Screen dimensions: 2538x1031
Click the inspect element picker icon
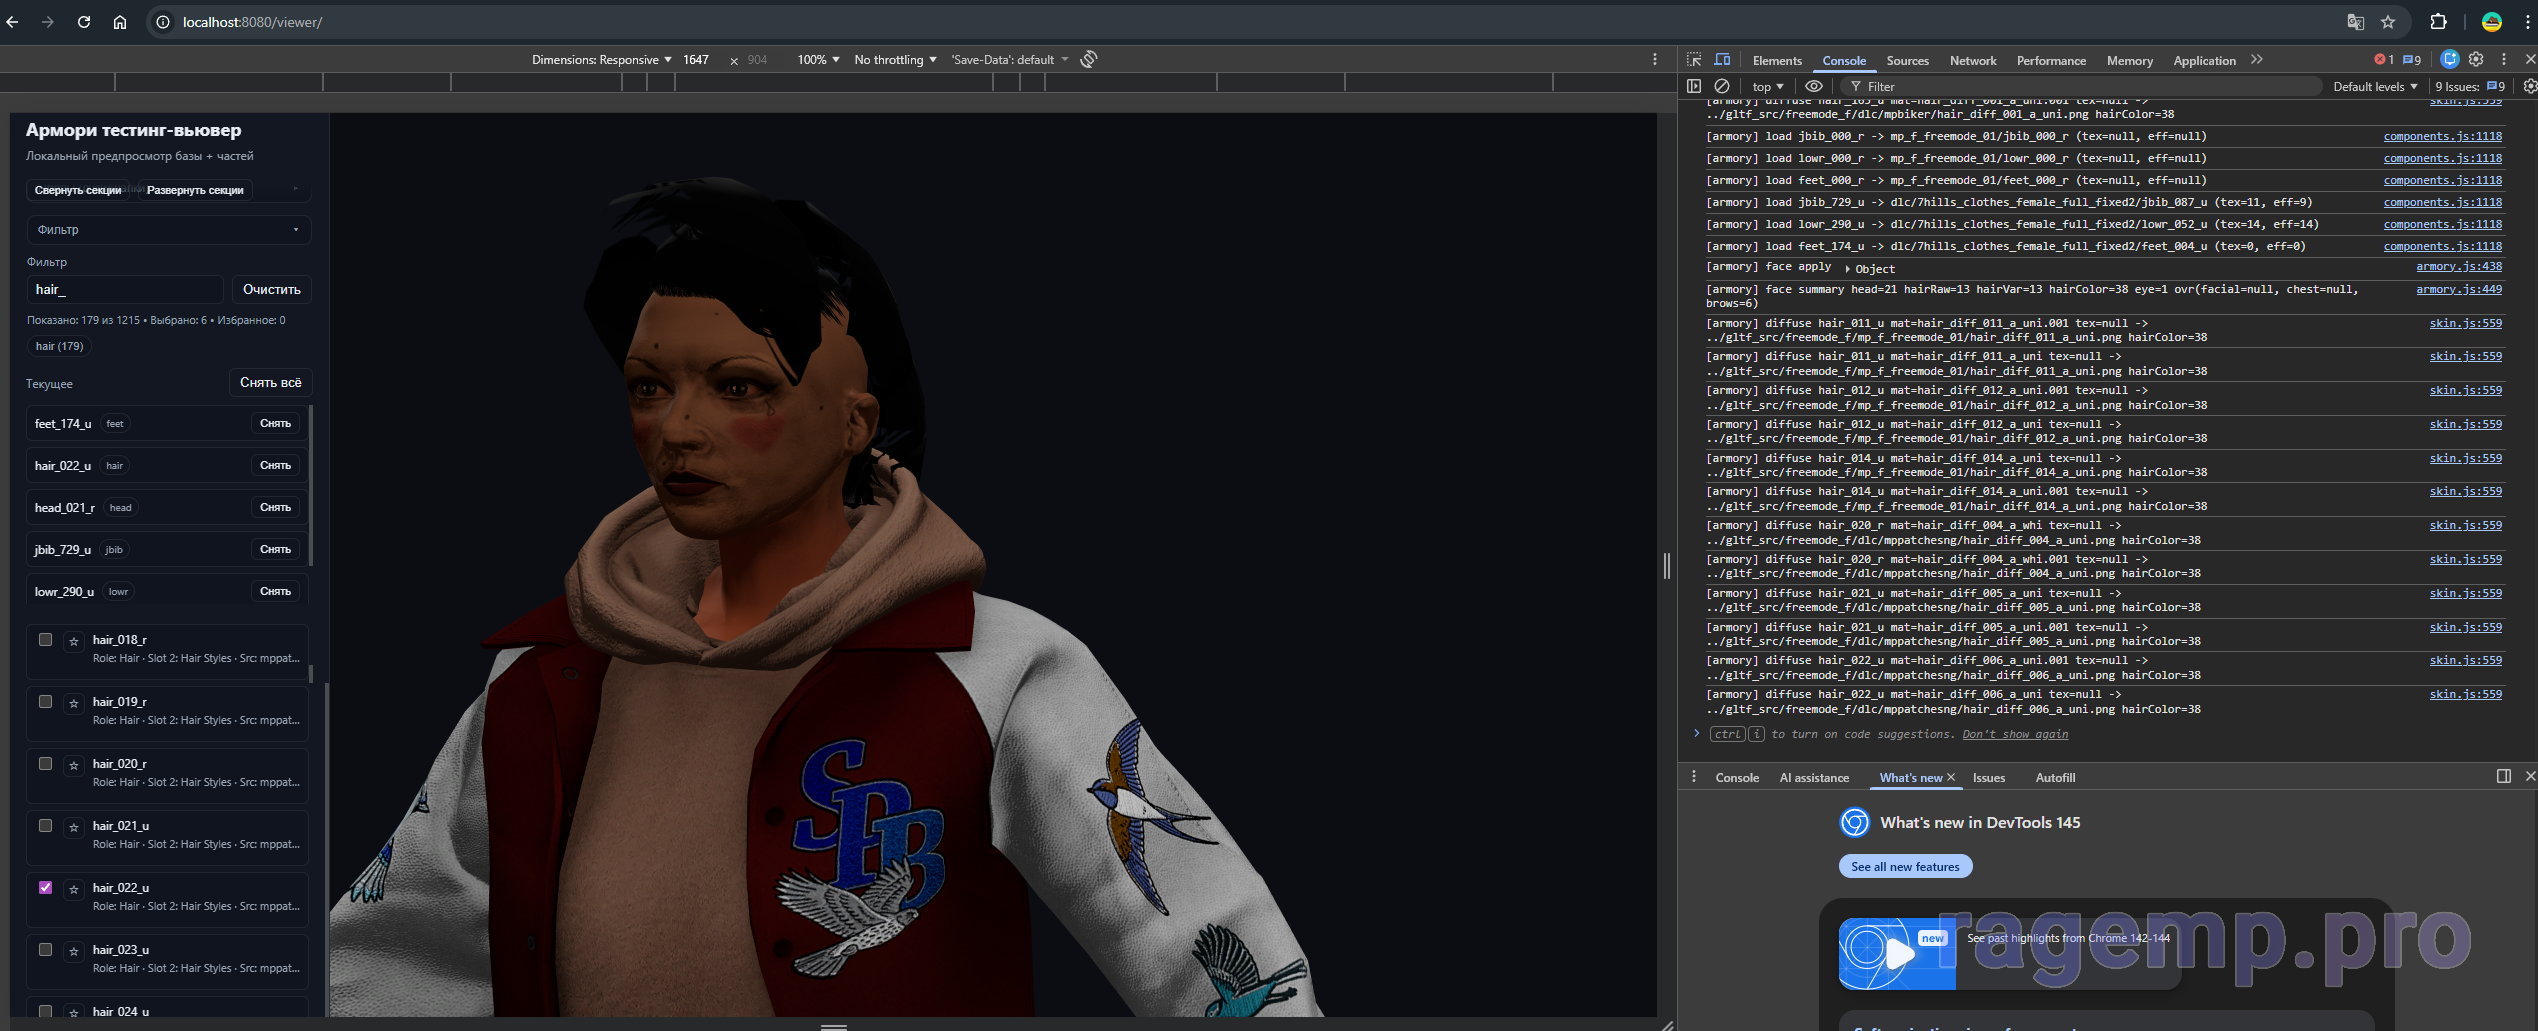1693,60
